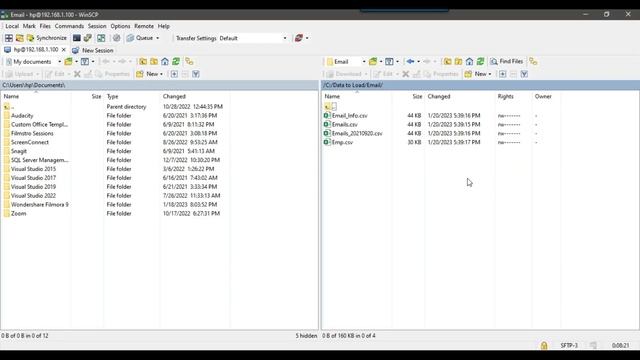
Task: Expand the Queue dropdown arrow
Action: pyautogui.click(x=158, y=38)
